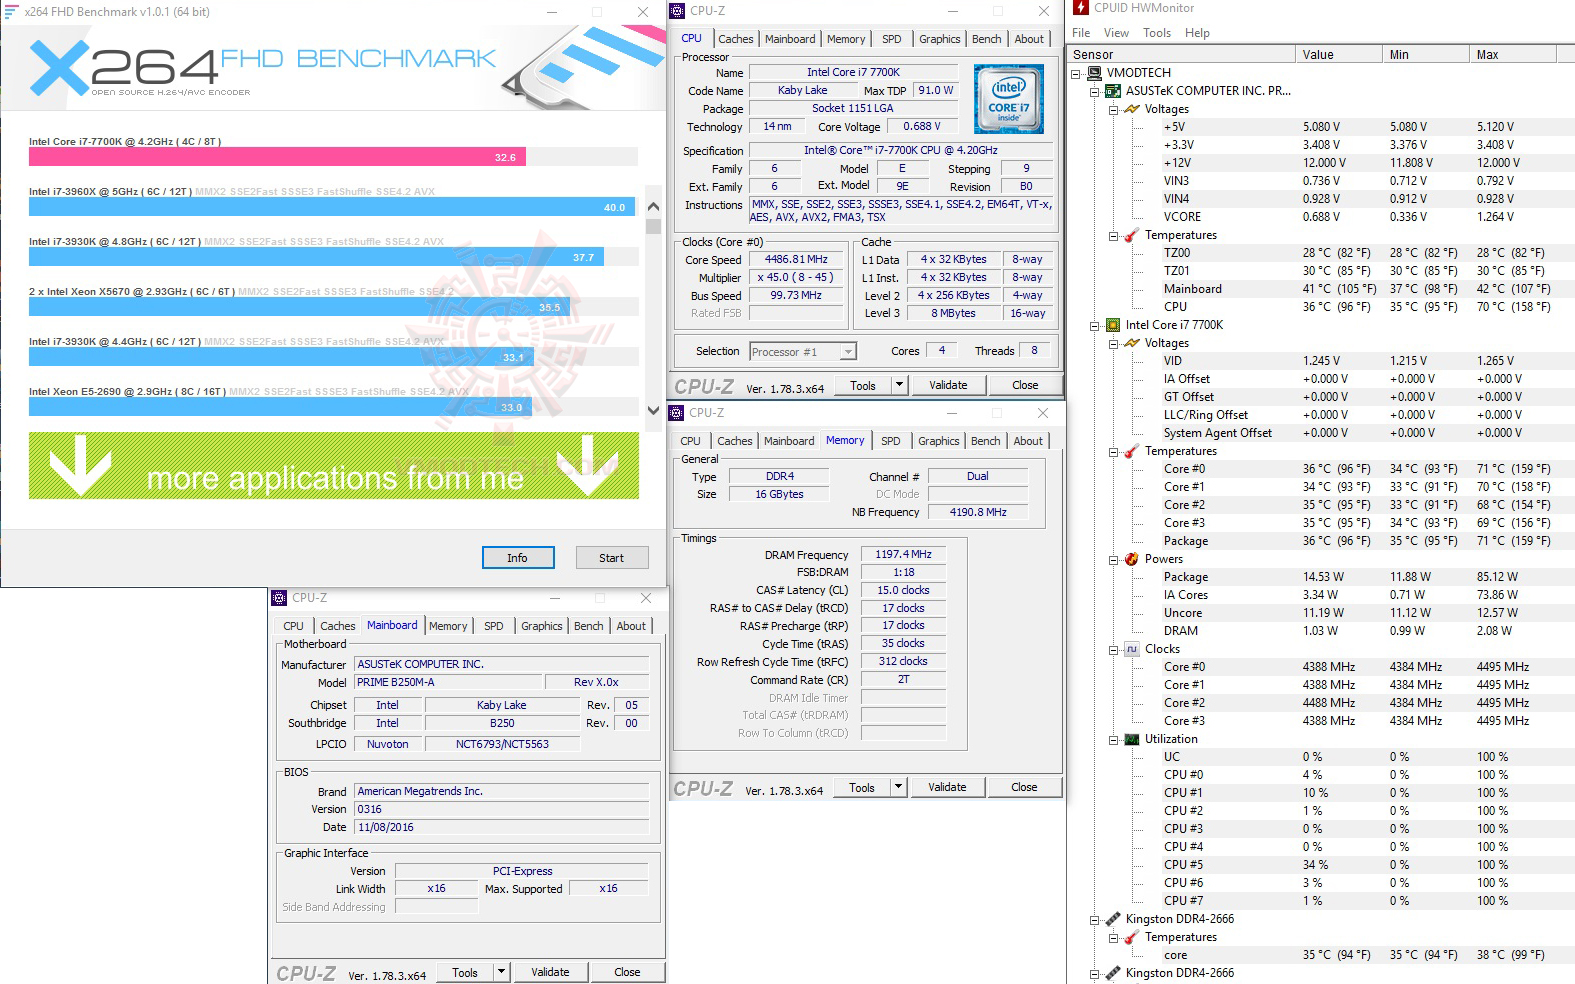Click the CPU-Z CPU window title icon

(678, 11)
